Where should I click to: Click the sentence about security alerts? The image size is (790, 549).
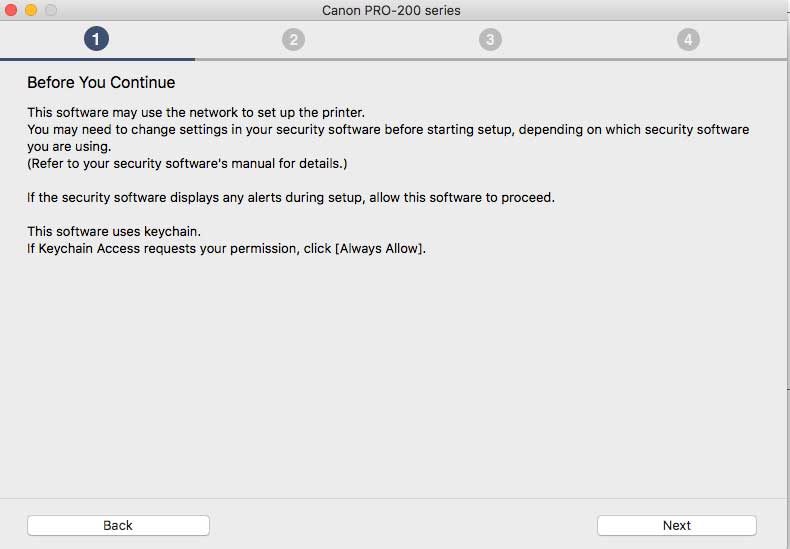coord(291,197)
